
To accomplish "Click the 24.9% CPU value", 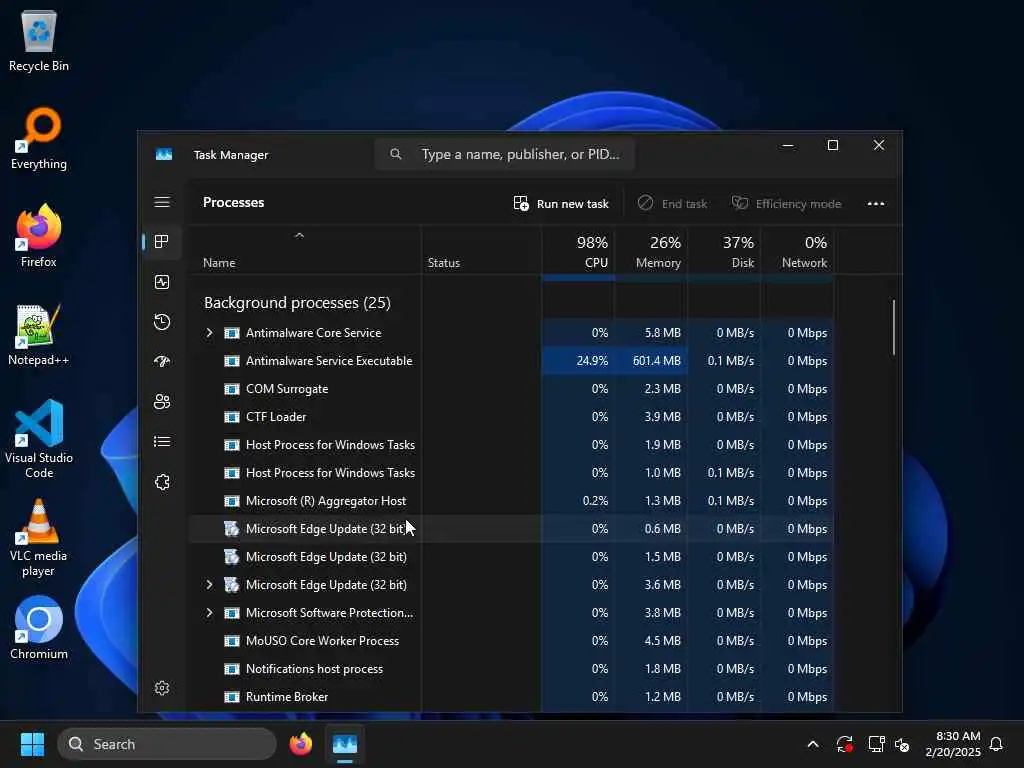I will coord(592,360).
